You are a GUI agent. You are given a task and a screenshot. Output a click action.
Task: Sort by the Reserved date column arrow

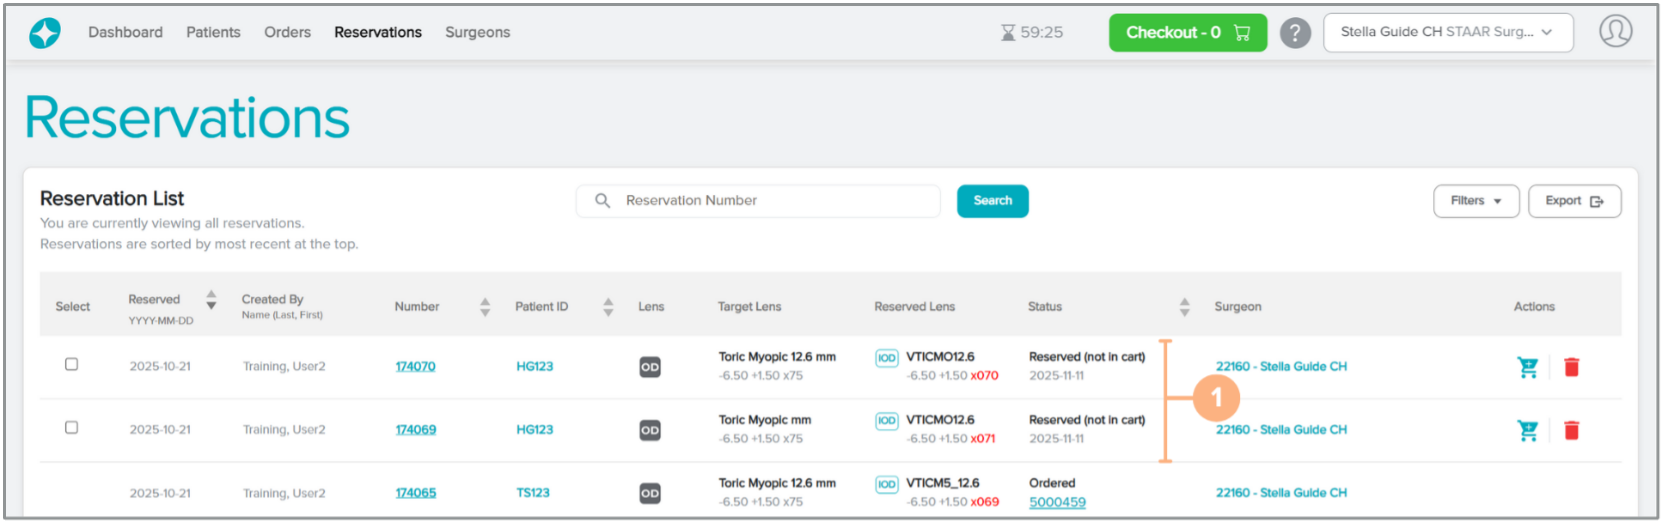coord(211,300)
